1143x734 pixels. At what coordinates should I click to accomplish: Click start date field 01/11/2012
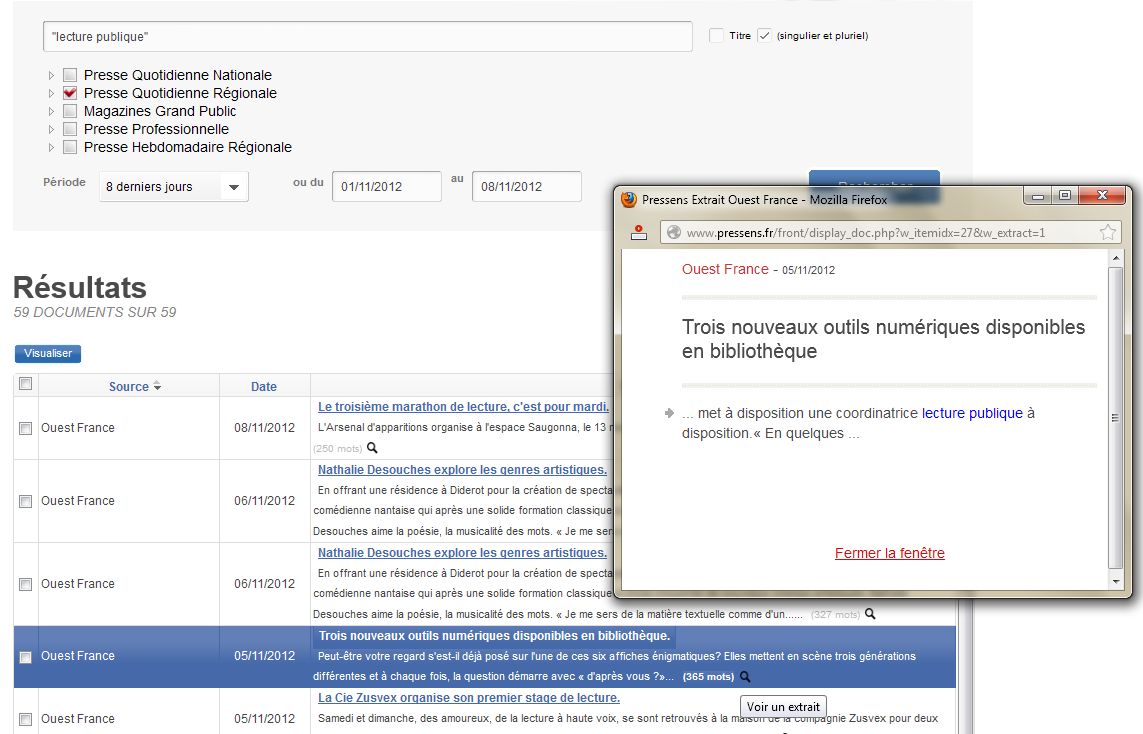[x=386, y=187]
